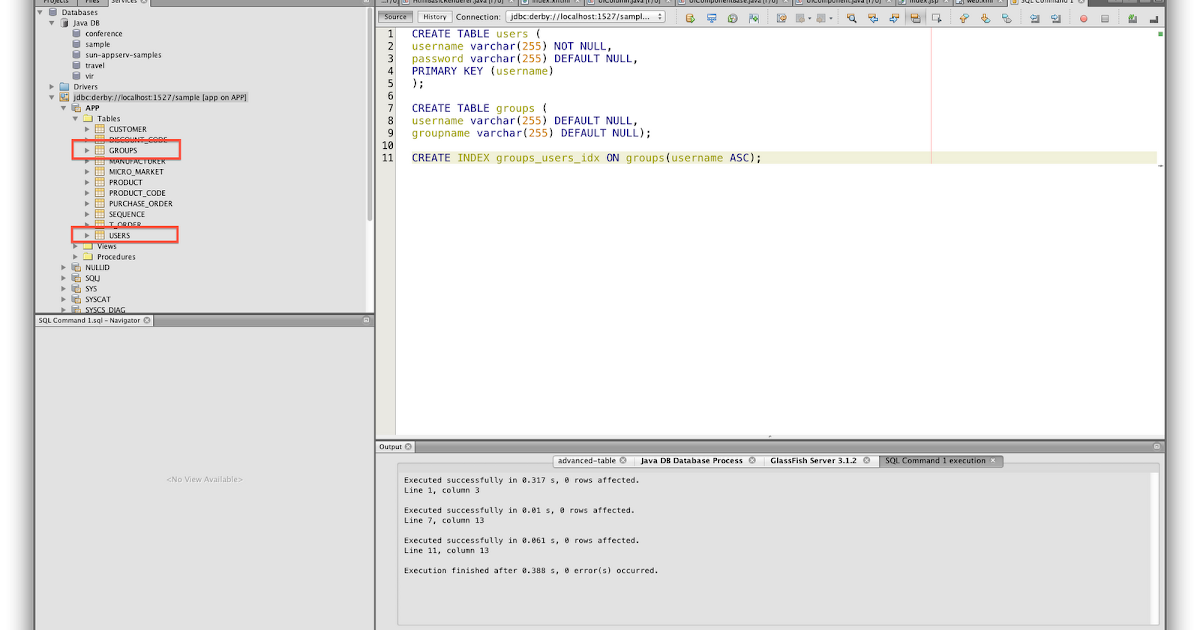Close the SQL Command 1.sql Navigator panel
The image size is (1200, 630).
click(x=147, y=320)
